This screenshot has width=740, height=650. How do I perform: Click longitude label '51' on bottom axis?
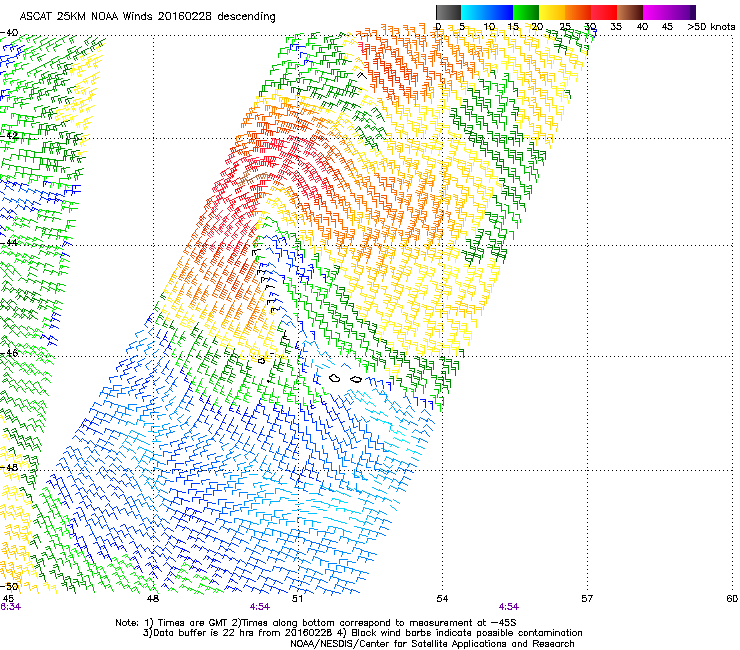point(297,599)
